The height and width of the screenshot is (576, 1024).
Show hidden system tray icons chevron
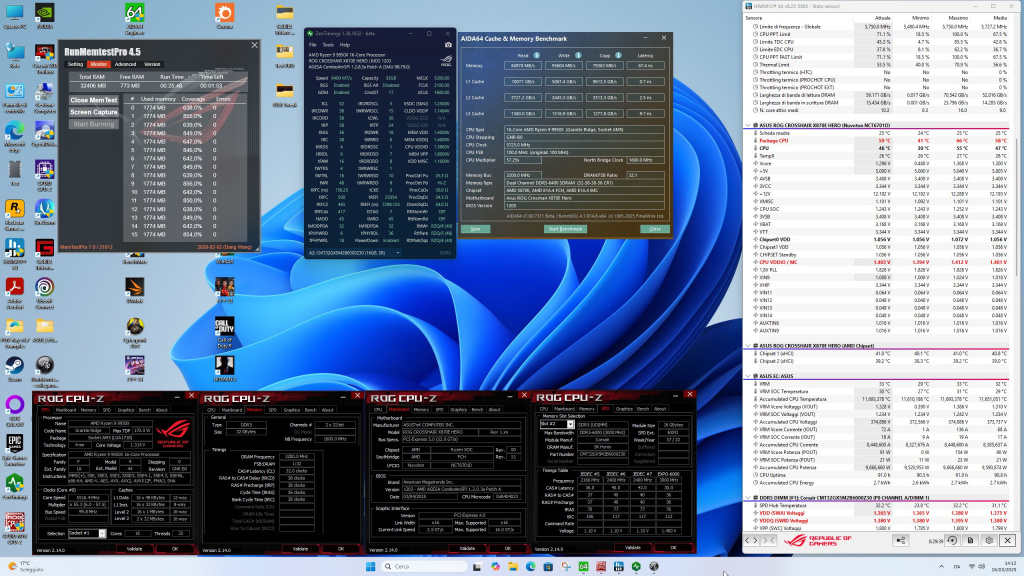941,566
